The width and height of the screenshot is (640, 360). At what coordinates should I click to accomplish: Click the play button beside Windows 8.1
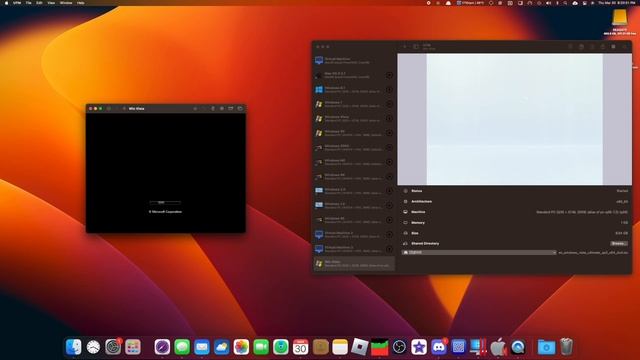click(389, 89)
